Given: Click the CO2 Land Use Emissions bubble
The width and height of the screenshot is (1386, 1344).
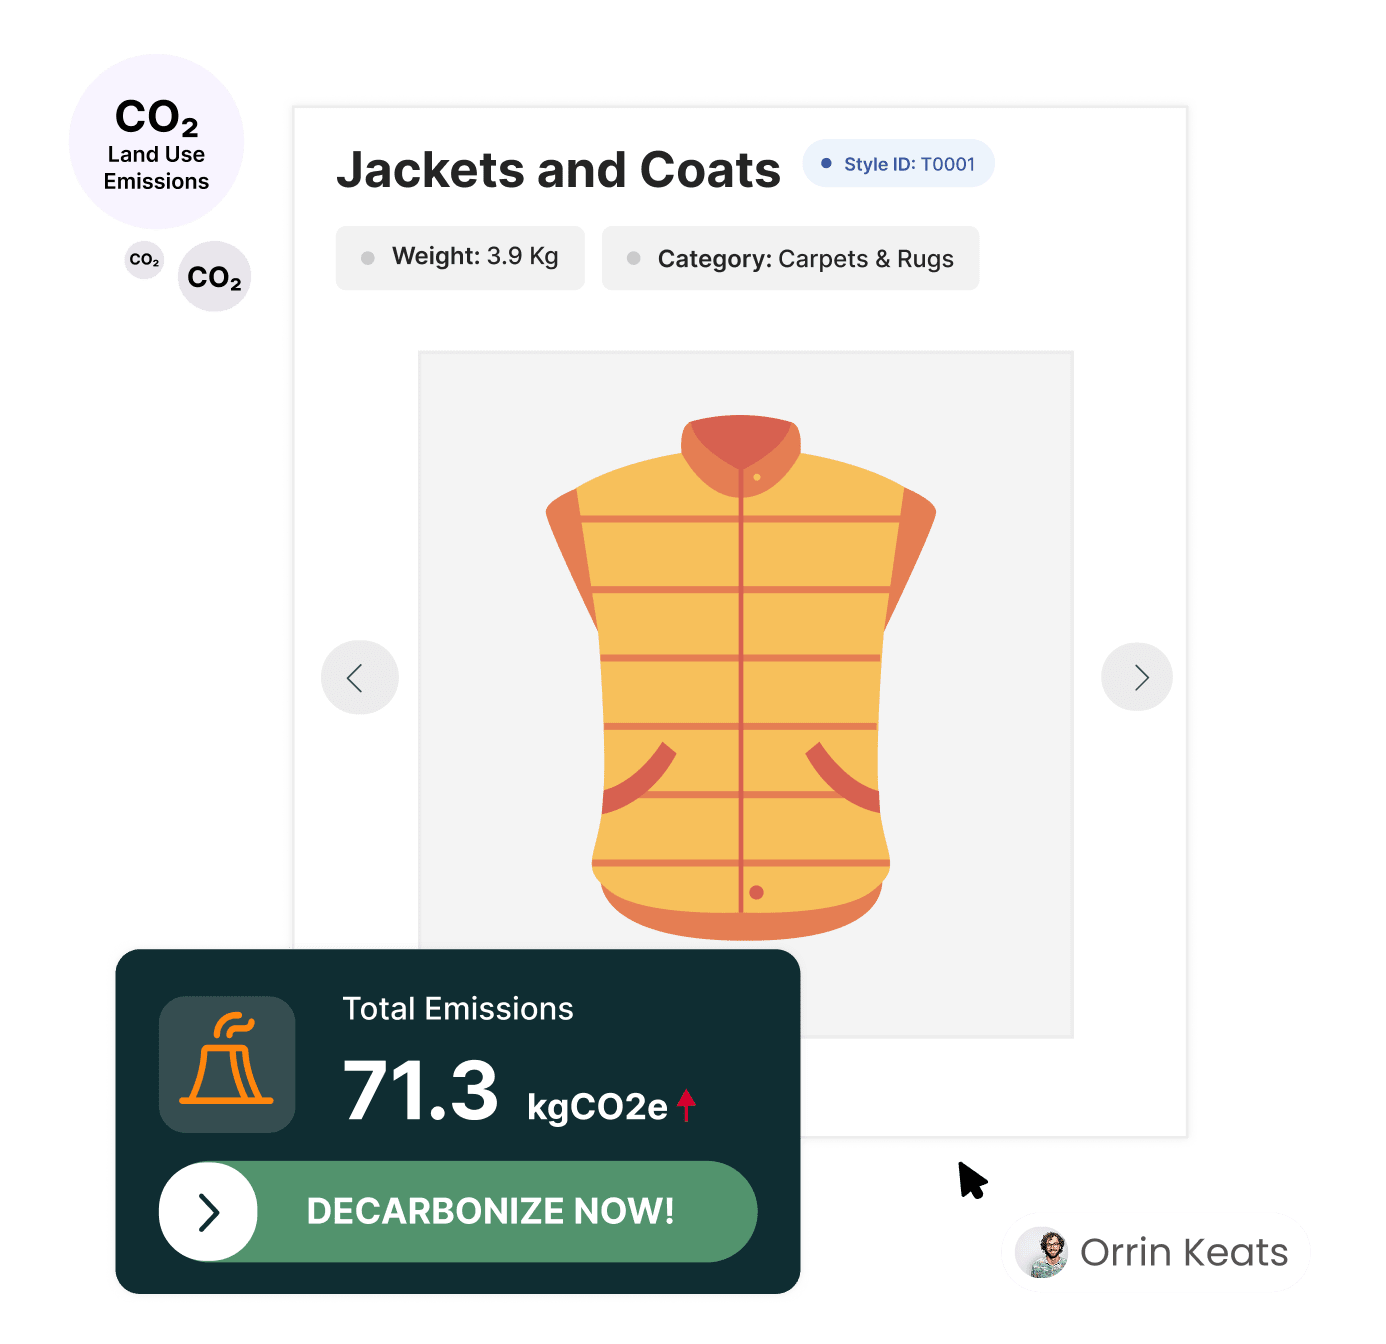Looking at the screenshot, I should coord(157,142).
